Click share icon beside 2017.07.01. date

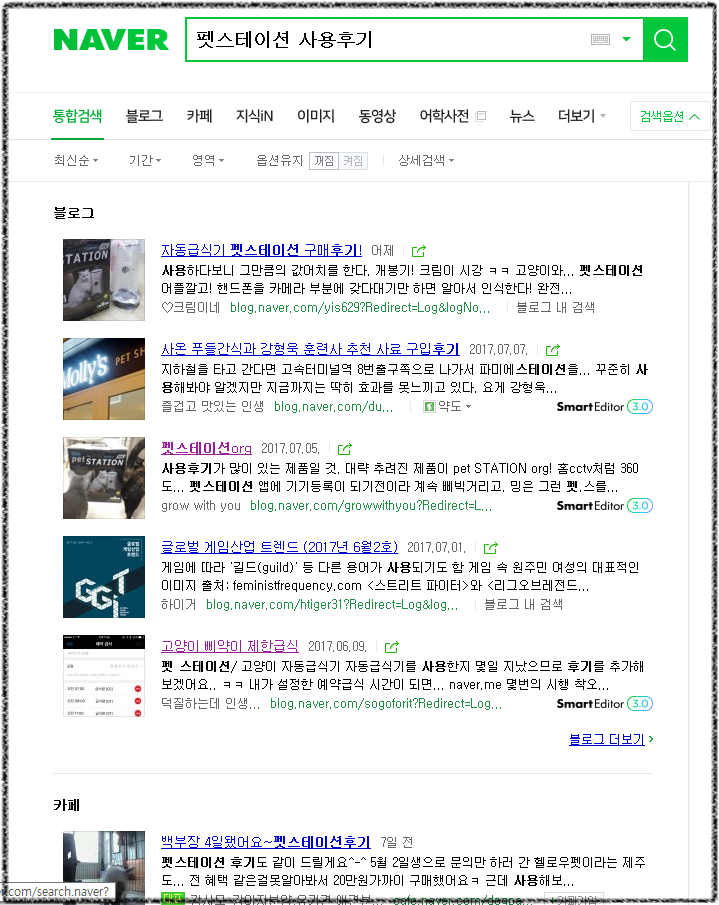pyautogui.click(x=490, y=548)
